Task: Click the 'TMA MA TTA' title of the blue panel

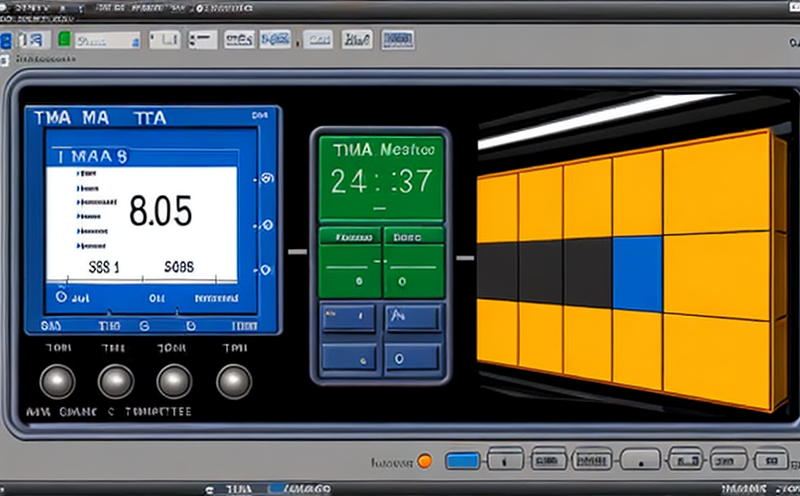Action: (100, 118)
